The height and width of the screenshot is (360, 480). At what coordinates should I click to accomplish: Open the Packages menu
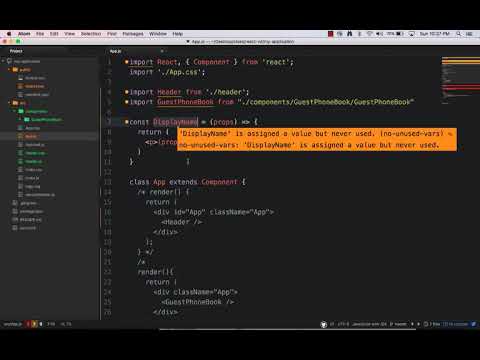click(x=133, y=34)
